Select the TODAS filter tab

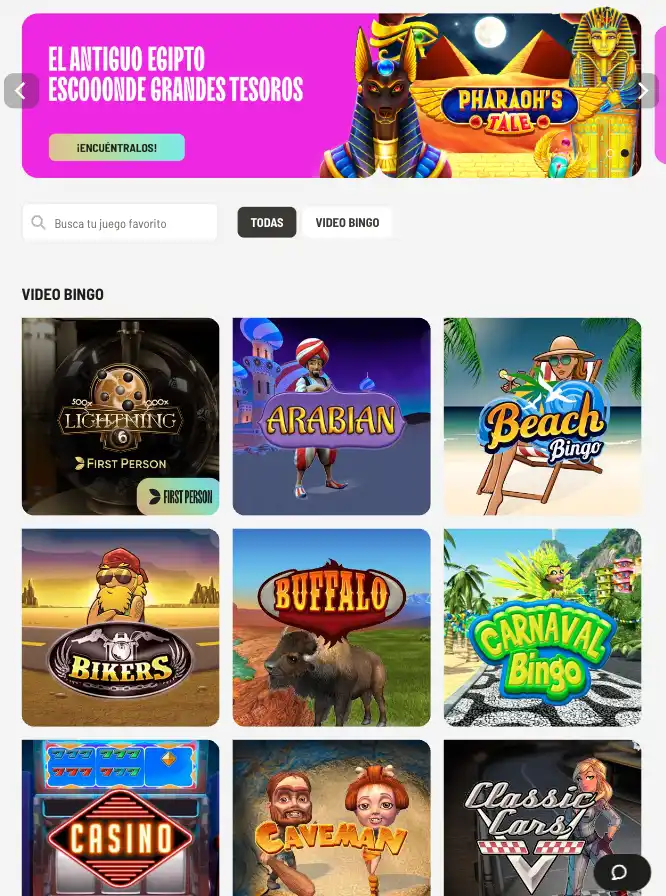(267, 222)
